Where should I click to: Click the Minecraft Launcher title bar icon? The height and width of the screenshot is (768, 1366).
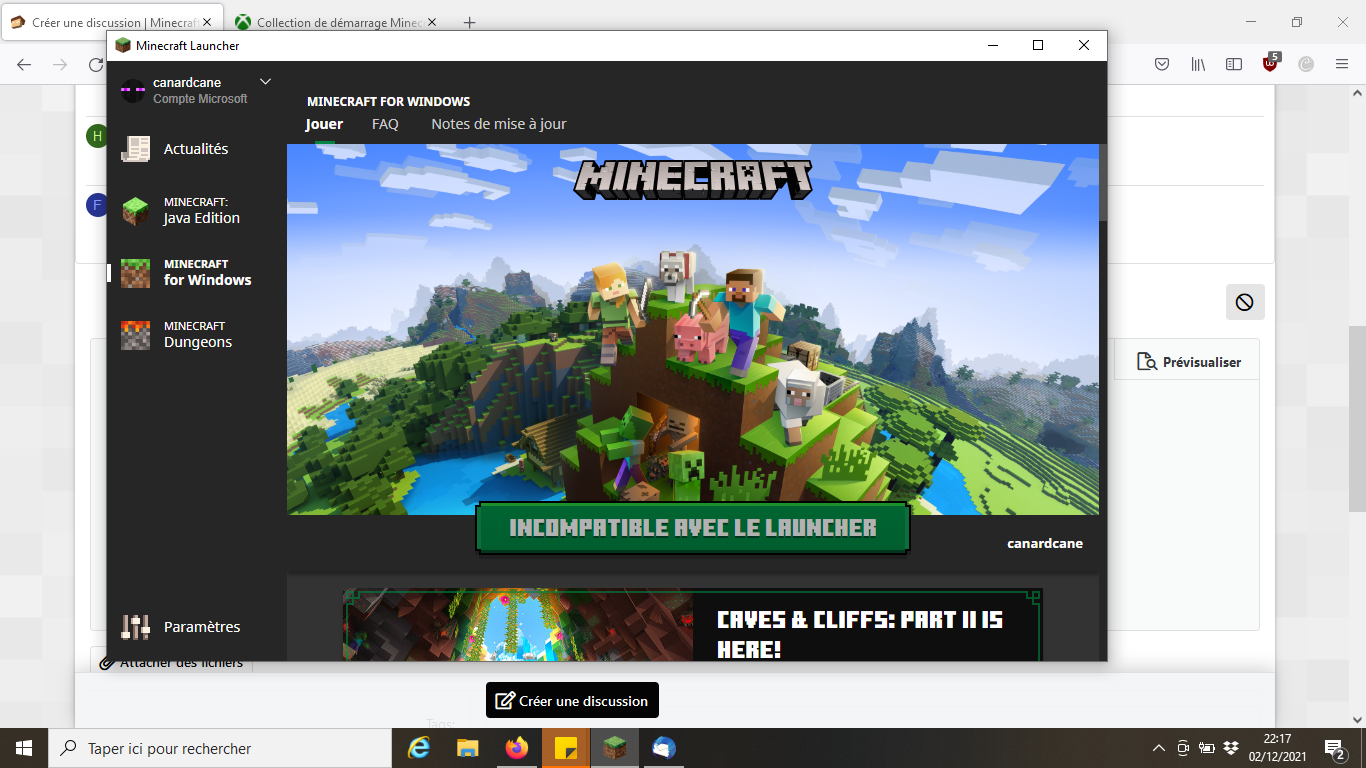[123, 45]
